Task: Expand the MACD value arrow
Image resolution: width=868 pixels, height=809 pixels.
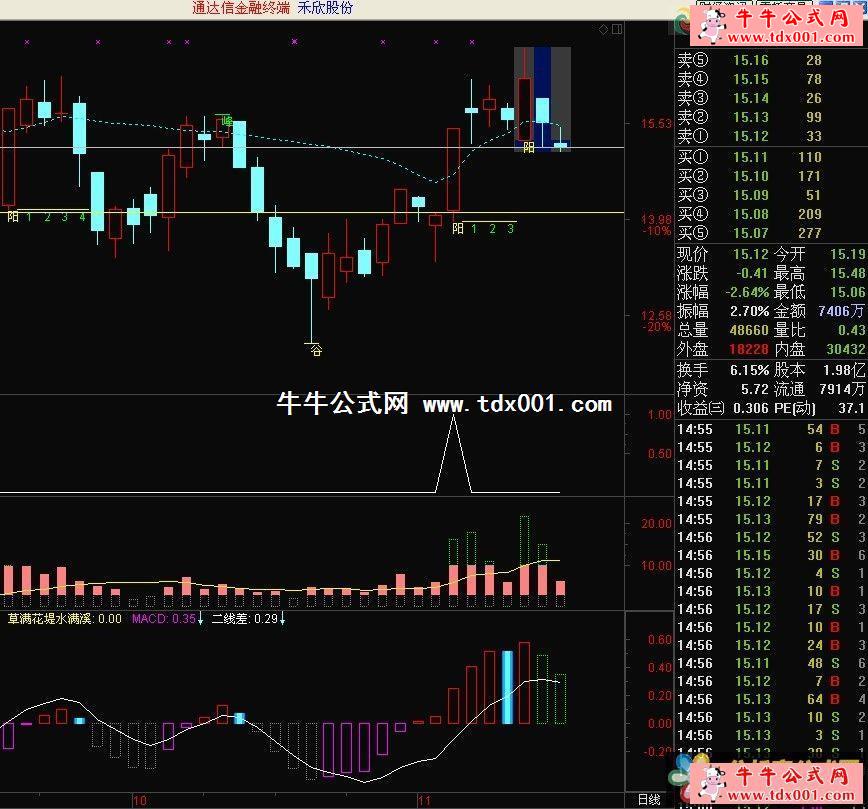Action: point(201,619)
